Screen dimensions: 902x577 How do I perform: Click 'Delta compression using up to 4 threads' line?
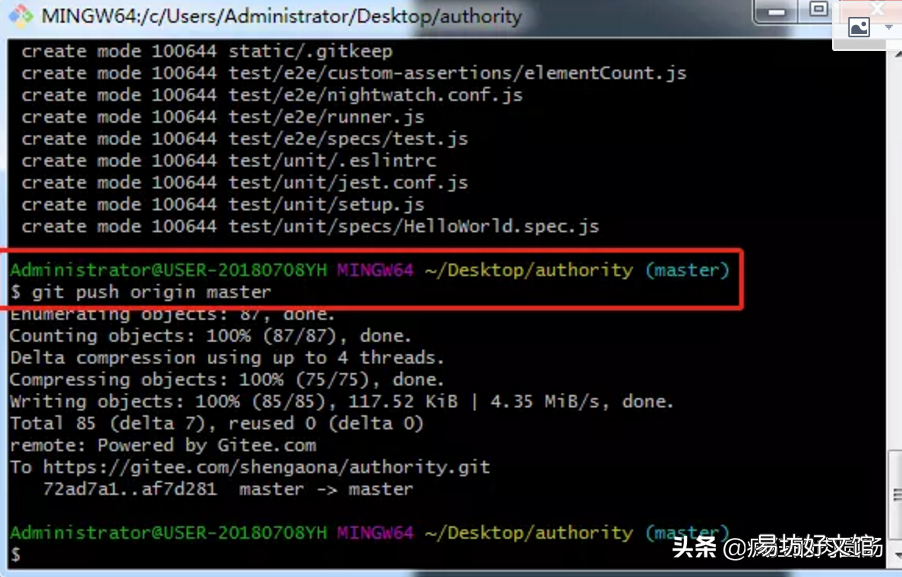point(227,357)
